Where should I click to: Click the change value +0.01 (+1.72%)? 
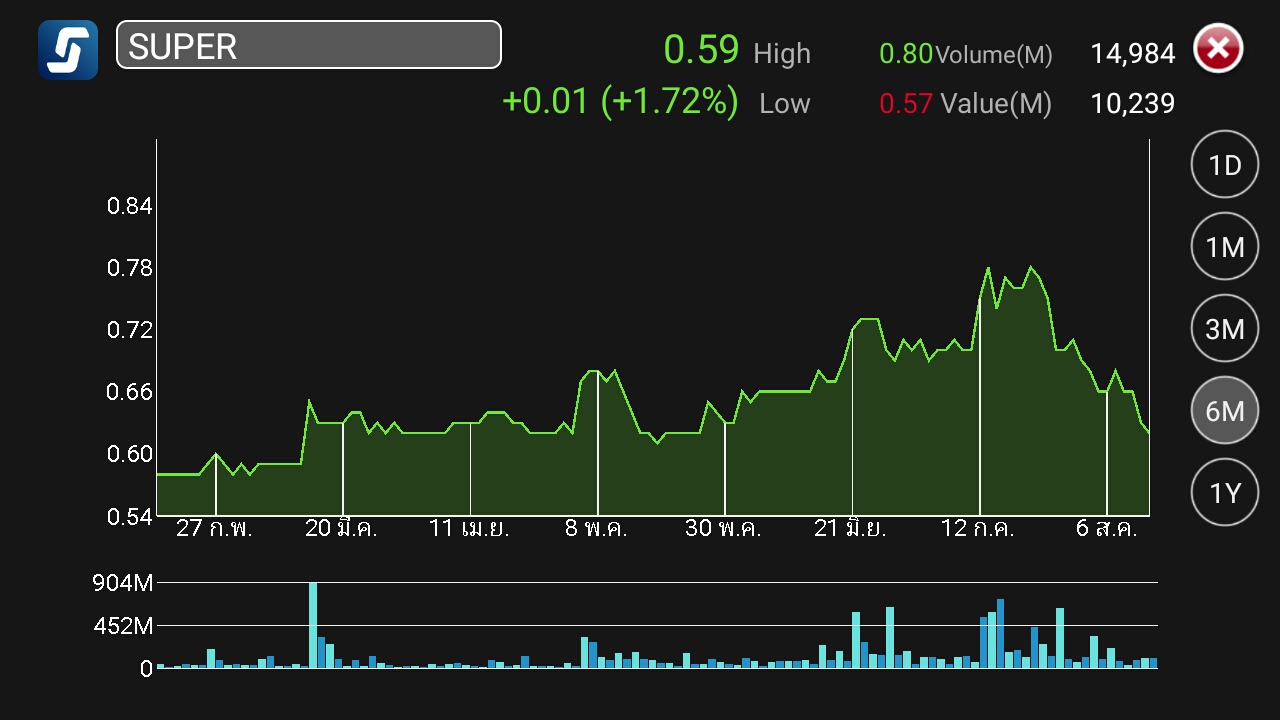(620, 101)
